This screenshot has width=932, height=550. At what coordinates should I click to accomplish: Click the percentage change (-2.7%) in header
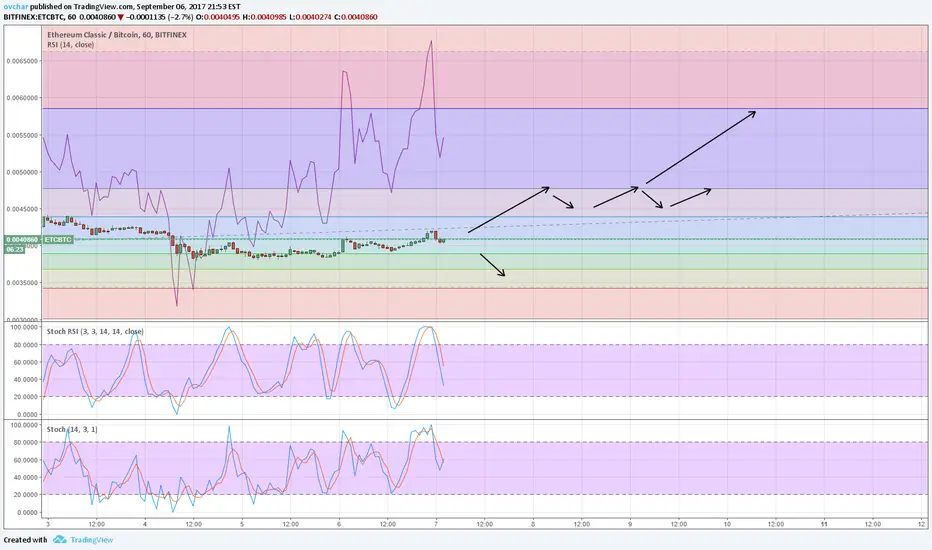click(181, 17)
